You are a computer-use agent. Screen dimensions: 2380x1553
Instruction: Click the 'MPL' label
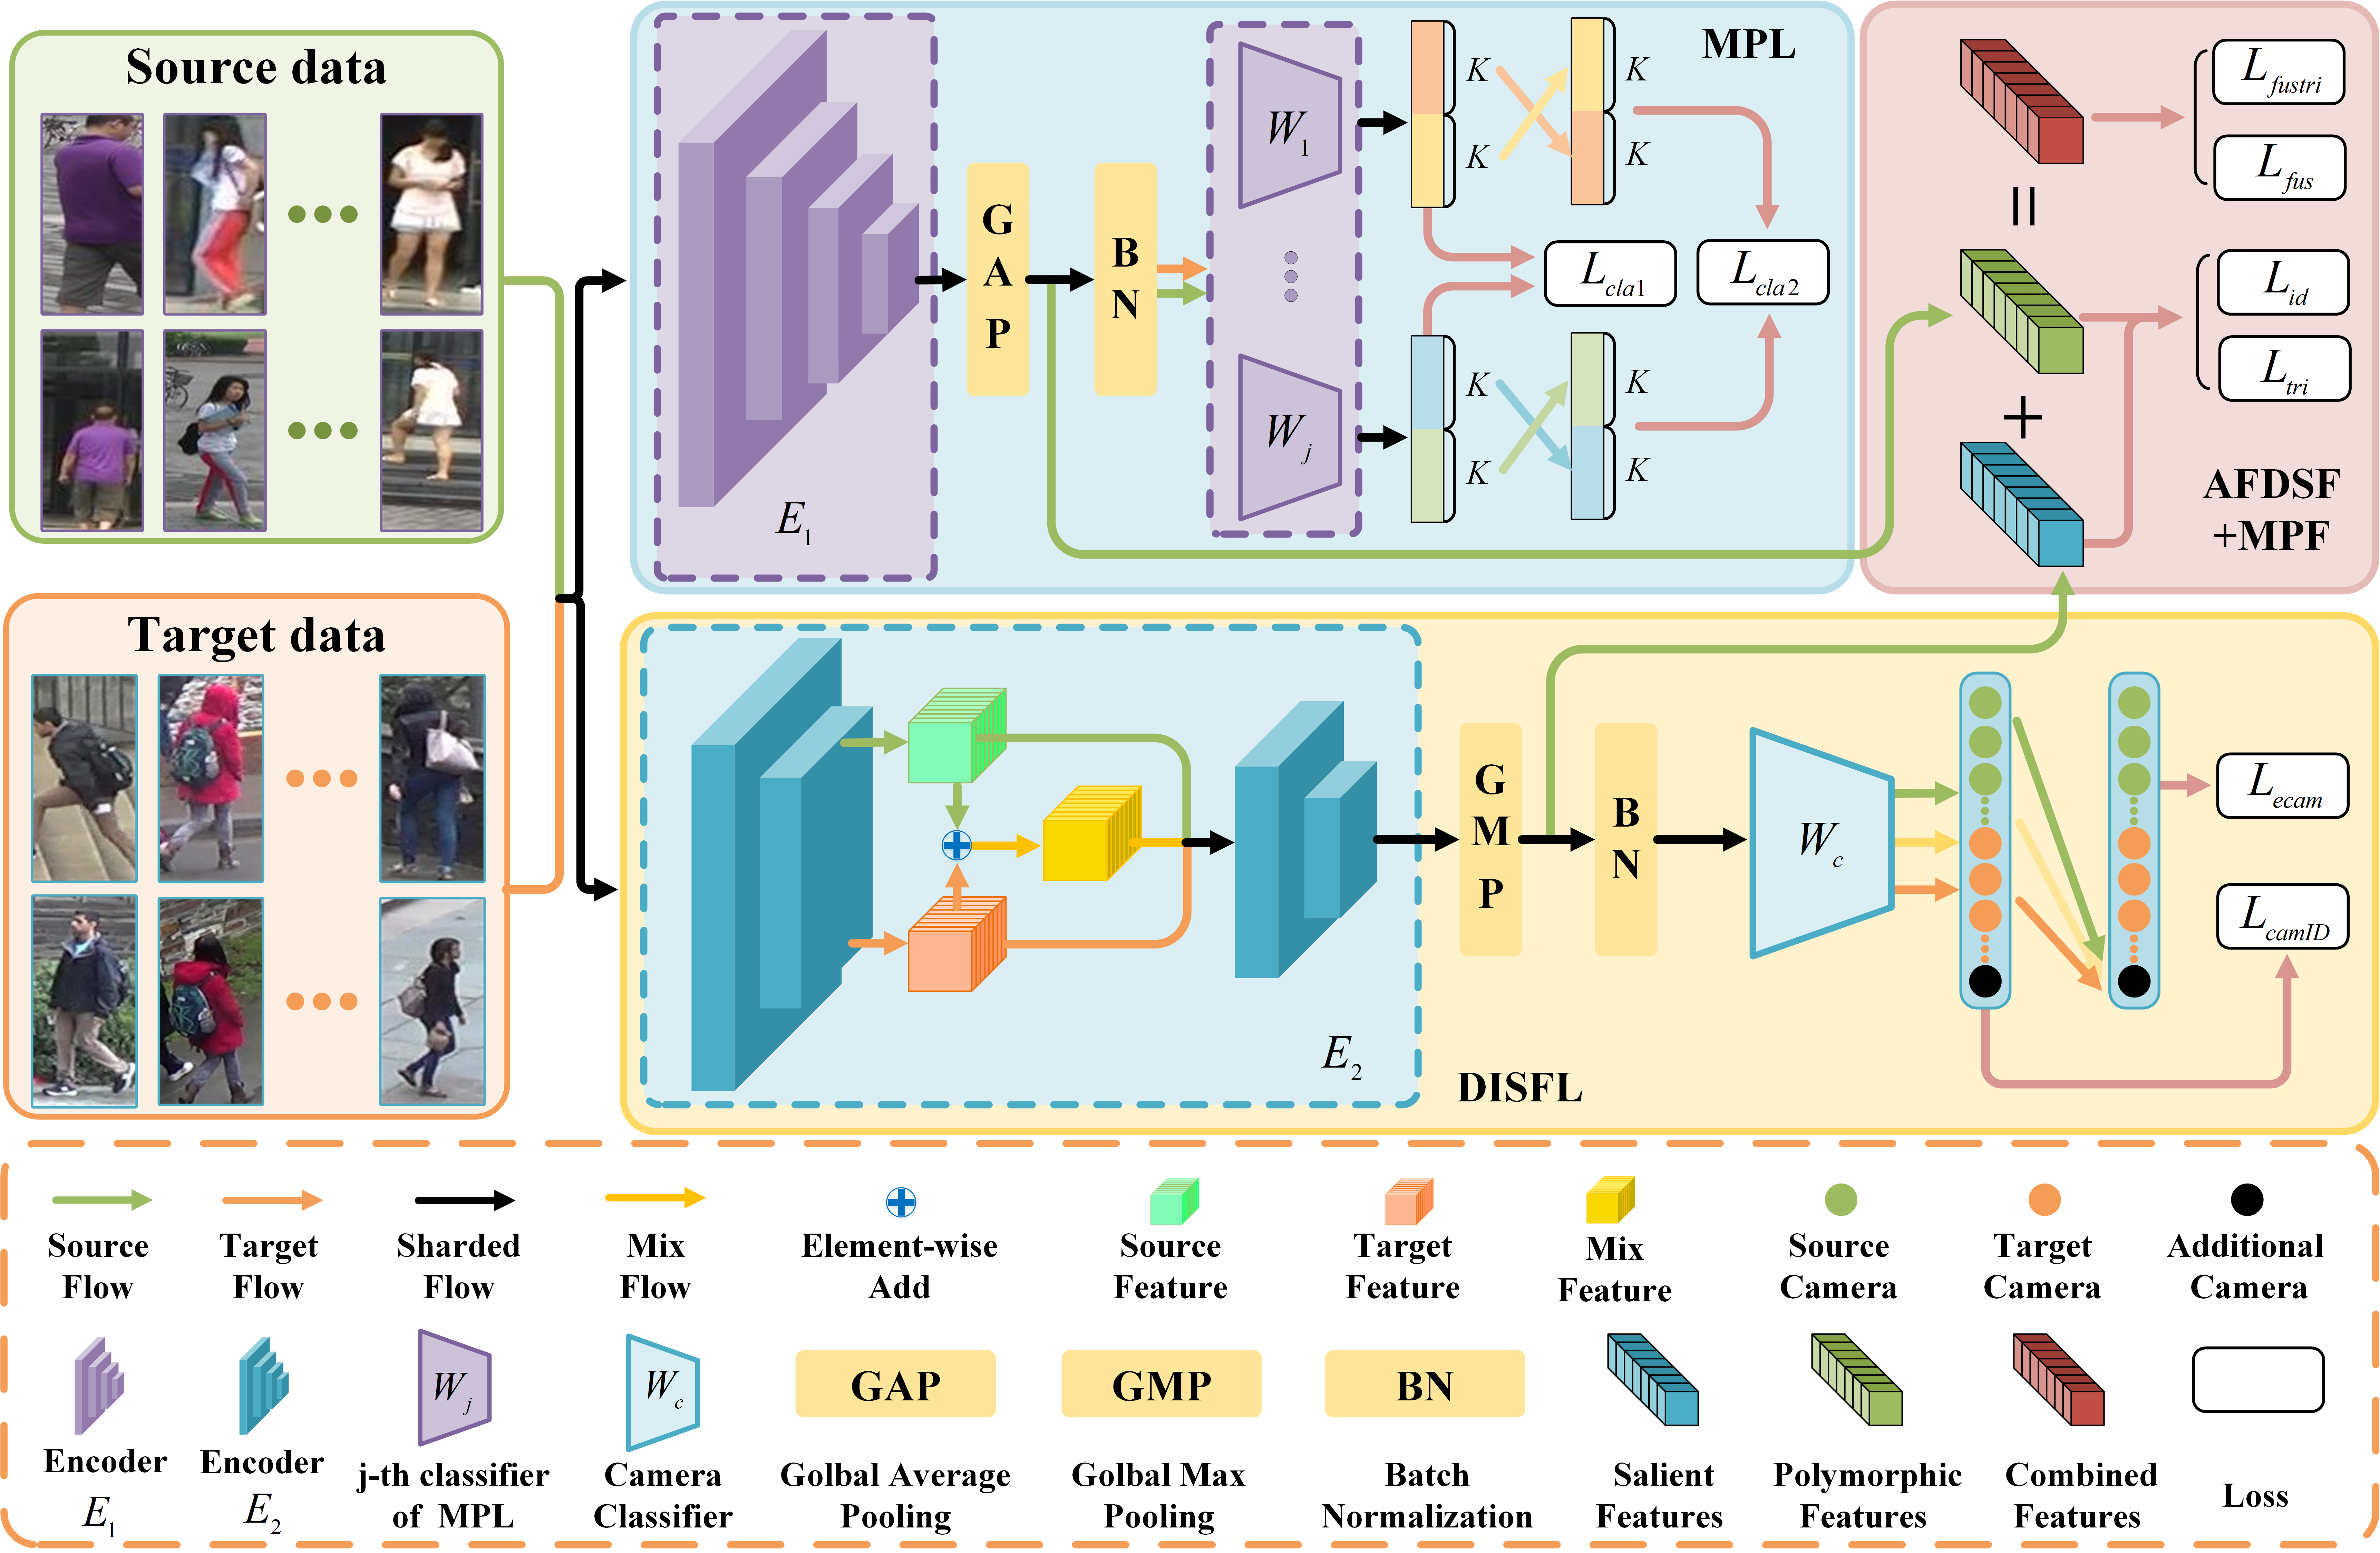click(x=1749, y=45)
